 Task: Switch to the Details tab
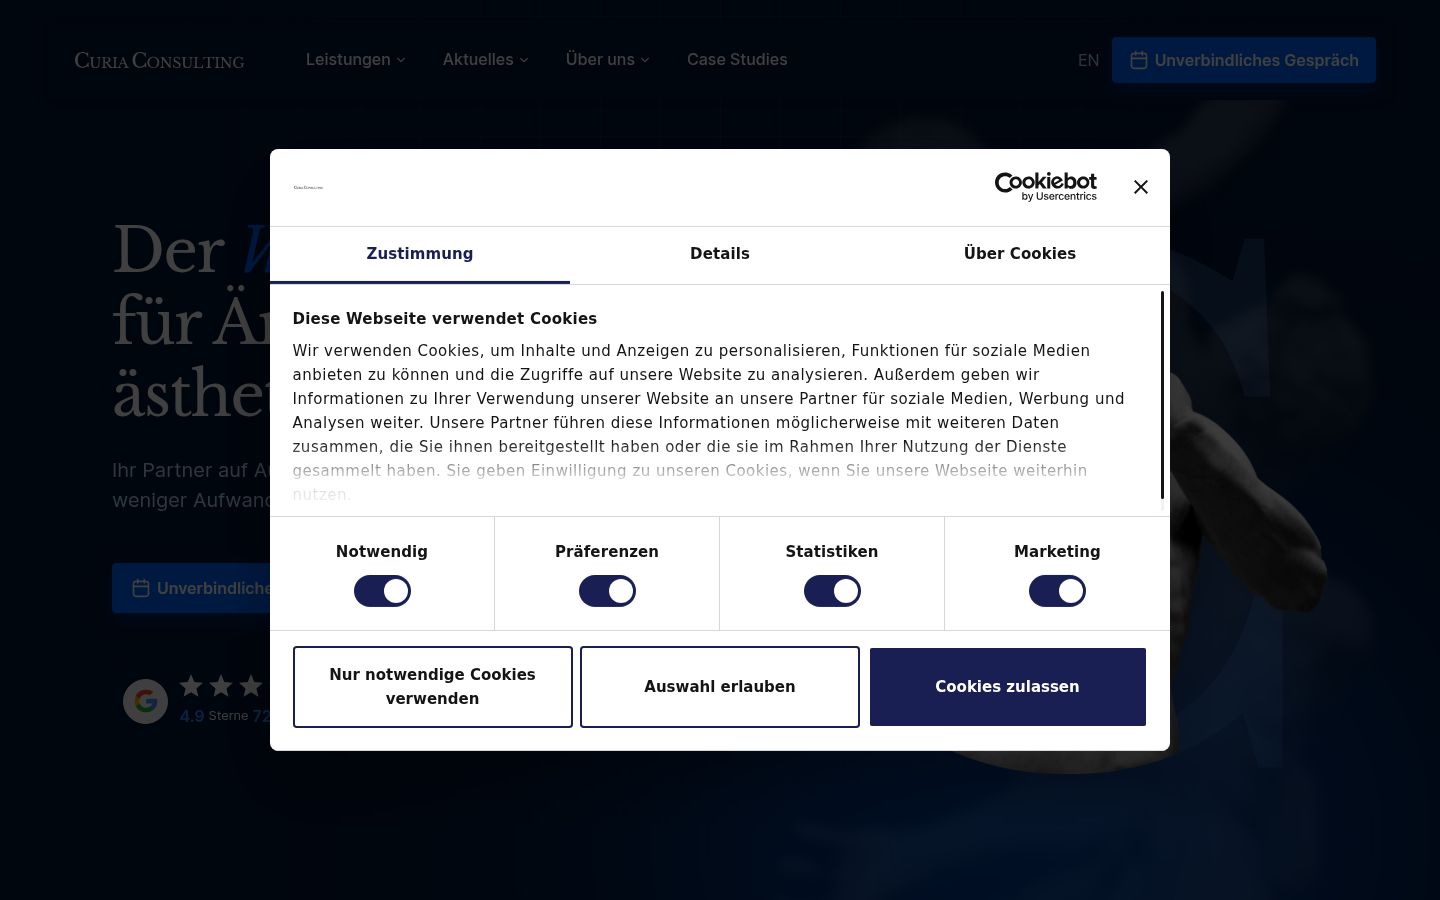click(720, 254)
